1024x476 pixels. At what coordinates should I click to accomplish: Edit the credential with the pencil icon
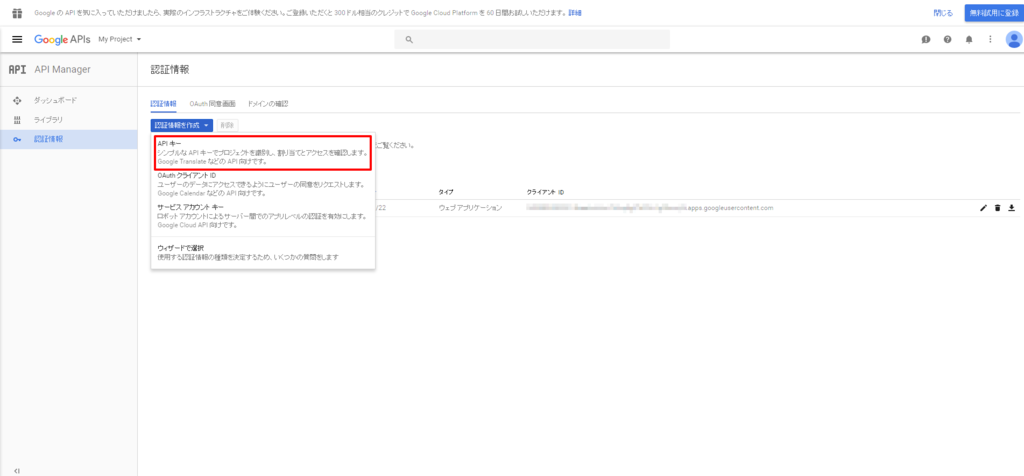pos(984,208)
